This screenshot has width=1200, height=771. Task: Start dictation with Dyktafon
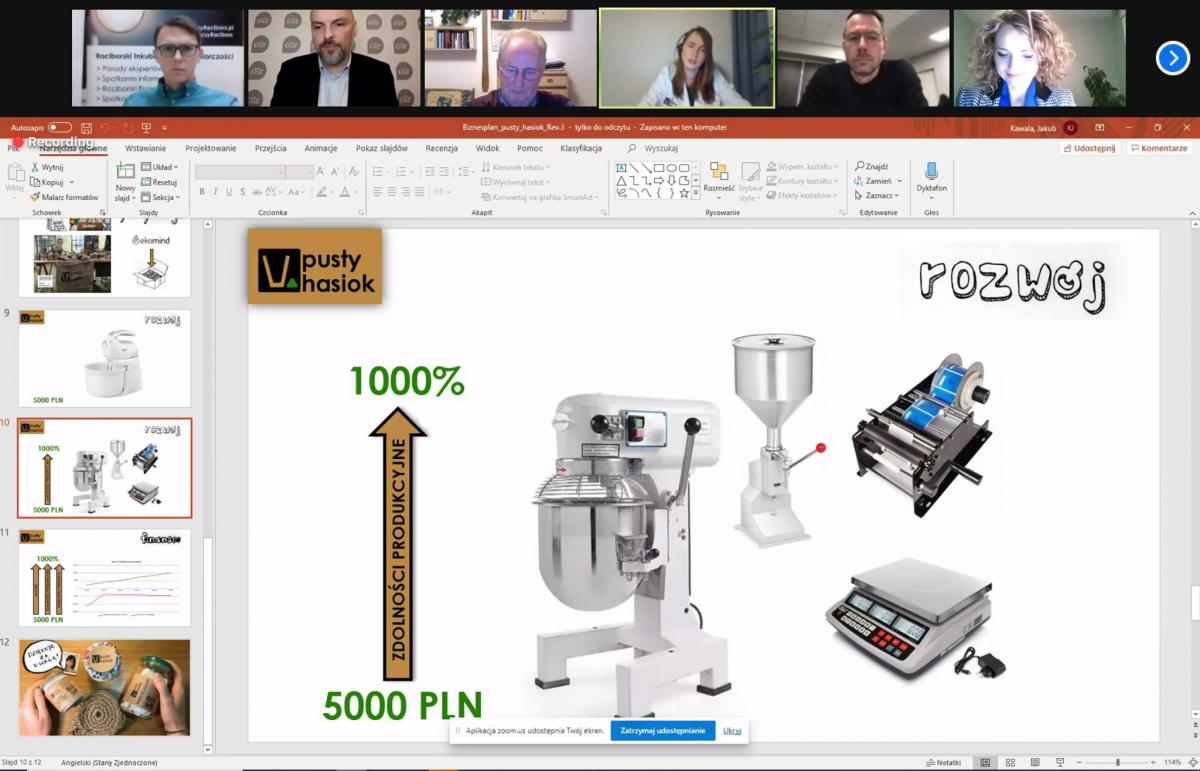pos(932,179)
